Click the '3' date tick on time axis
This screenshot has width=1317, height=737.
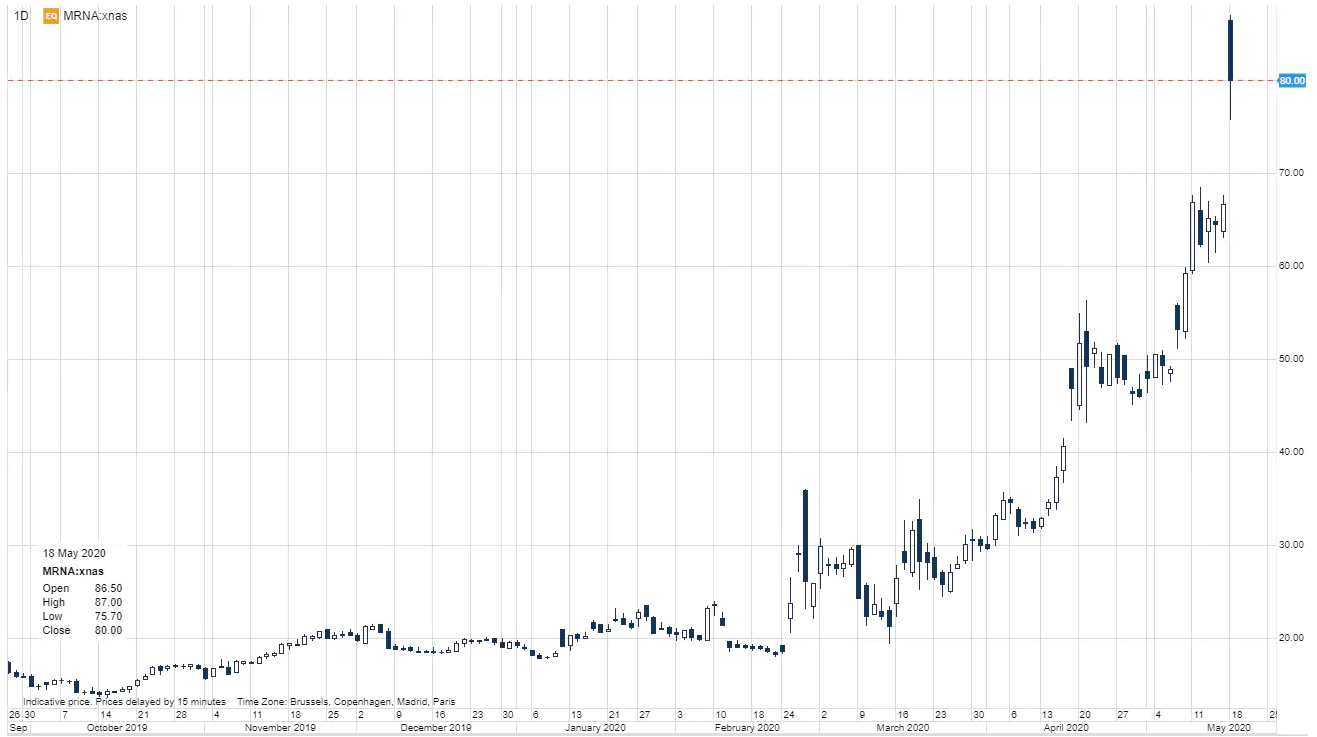pyautogui.click(x=680, y=715)
